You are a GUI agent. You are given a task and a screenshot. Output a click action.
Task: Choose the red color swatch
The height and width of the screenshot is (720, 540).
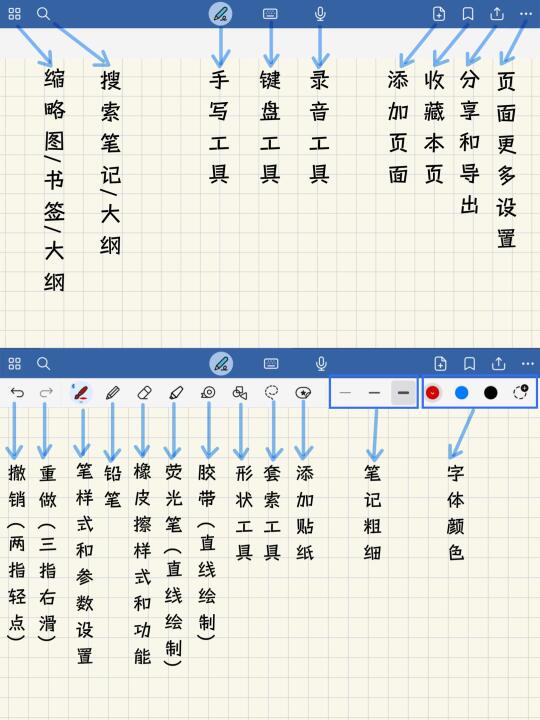[433, 393]
